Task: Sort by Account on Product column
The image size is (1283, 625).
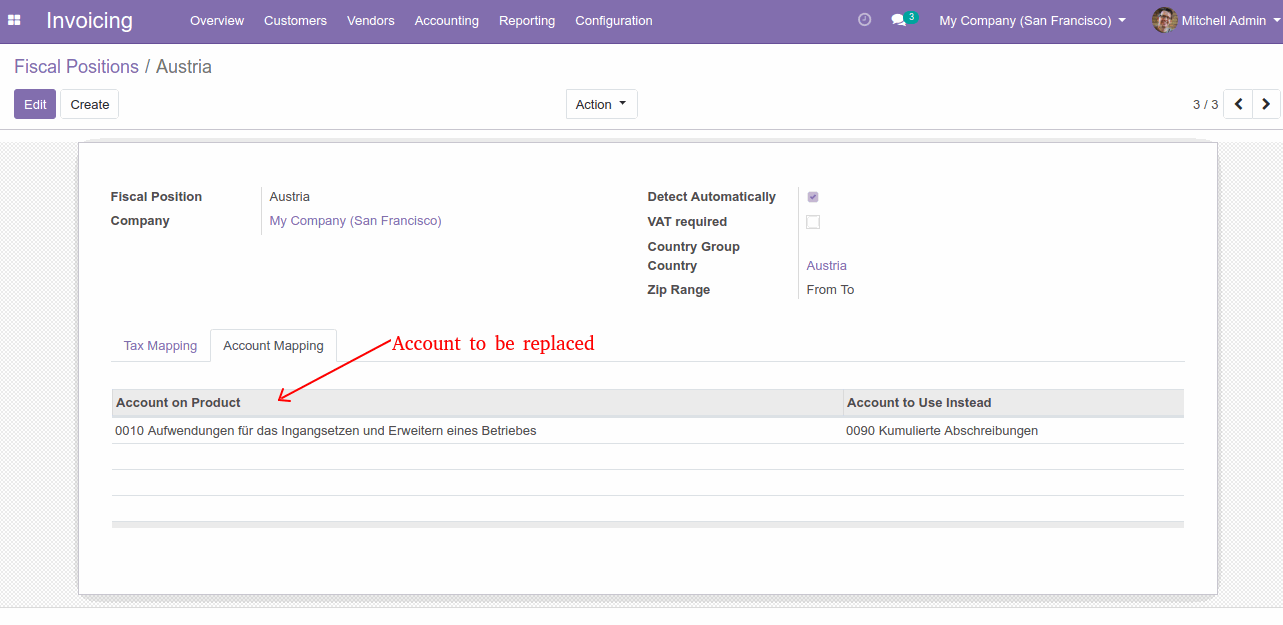Action: click(477, 403)
